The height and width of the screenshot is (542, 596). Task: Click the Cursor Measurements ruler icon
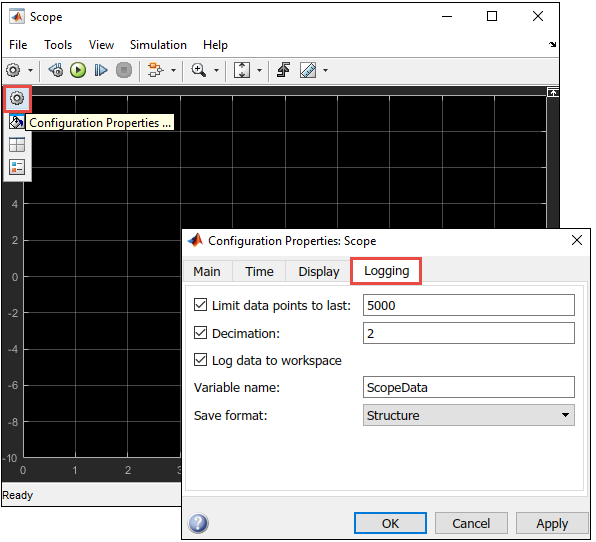[x=308, y=70]
